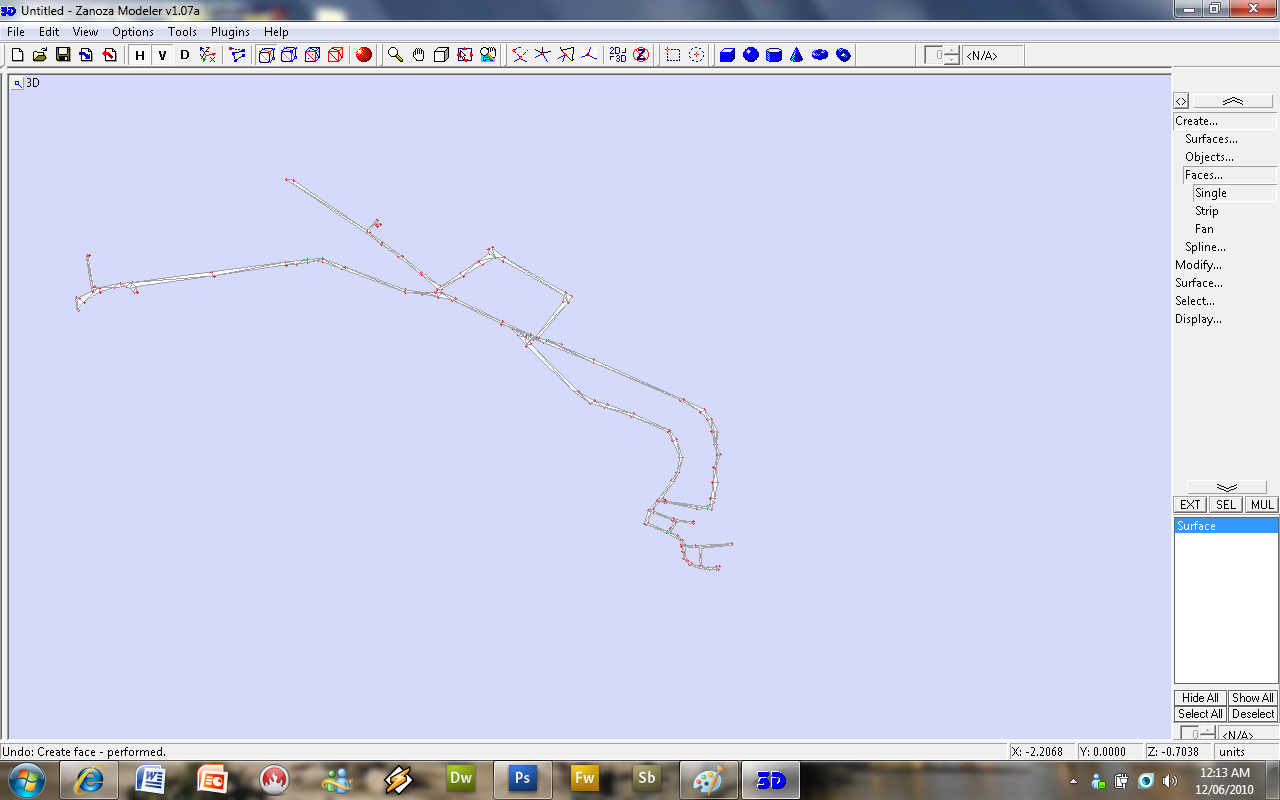Toggle the V axis lock button

(162, 55)
